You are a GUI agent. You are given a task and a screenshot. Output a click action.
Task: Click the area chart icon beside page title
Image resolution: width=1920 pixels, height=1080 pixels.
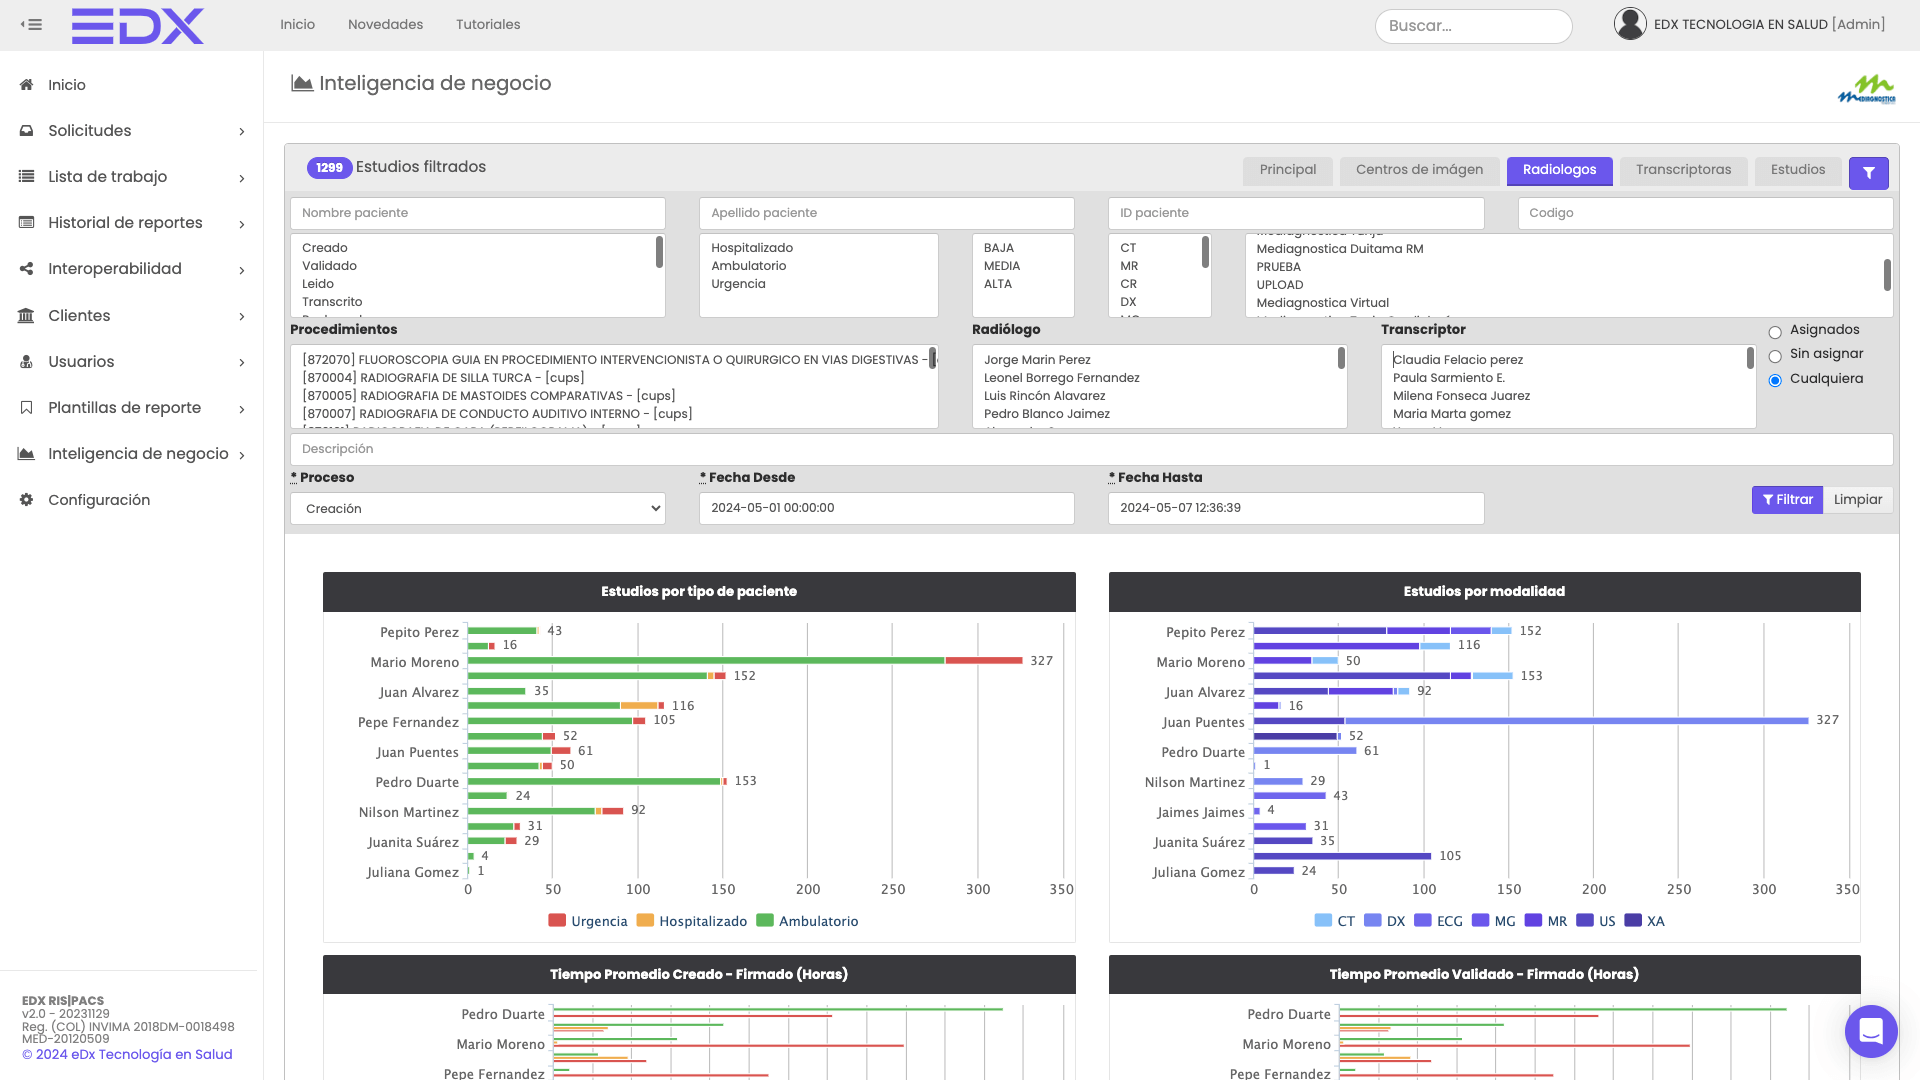[x=302, y=83]
